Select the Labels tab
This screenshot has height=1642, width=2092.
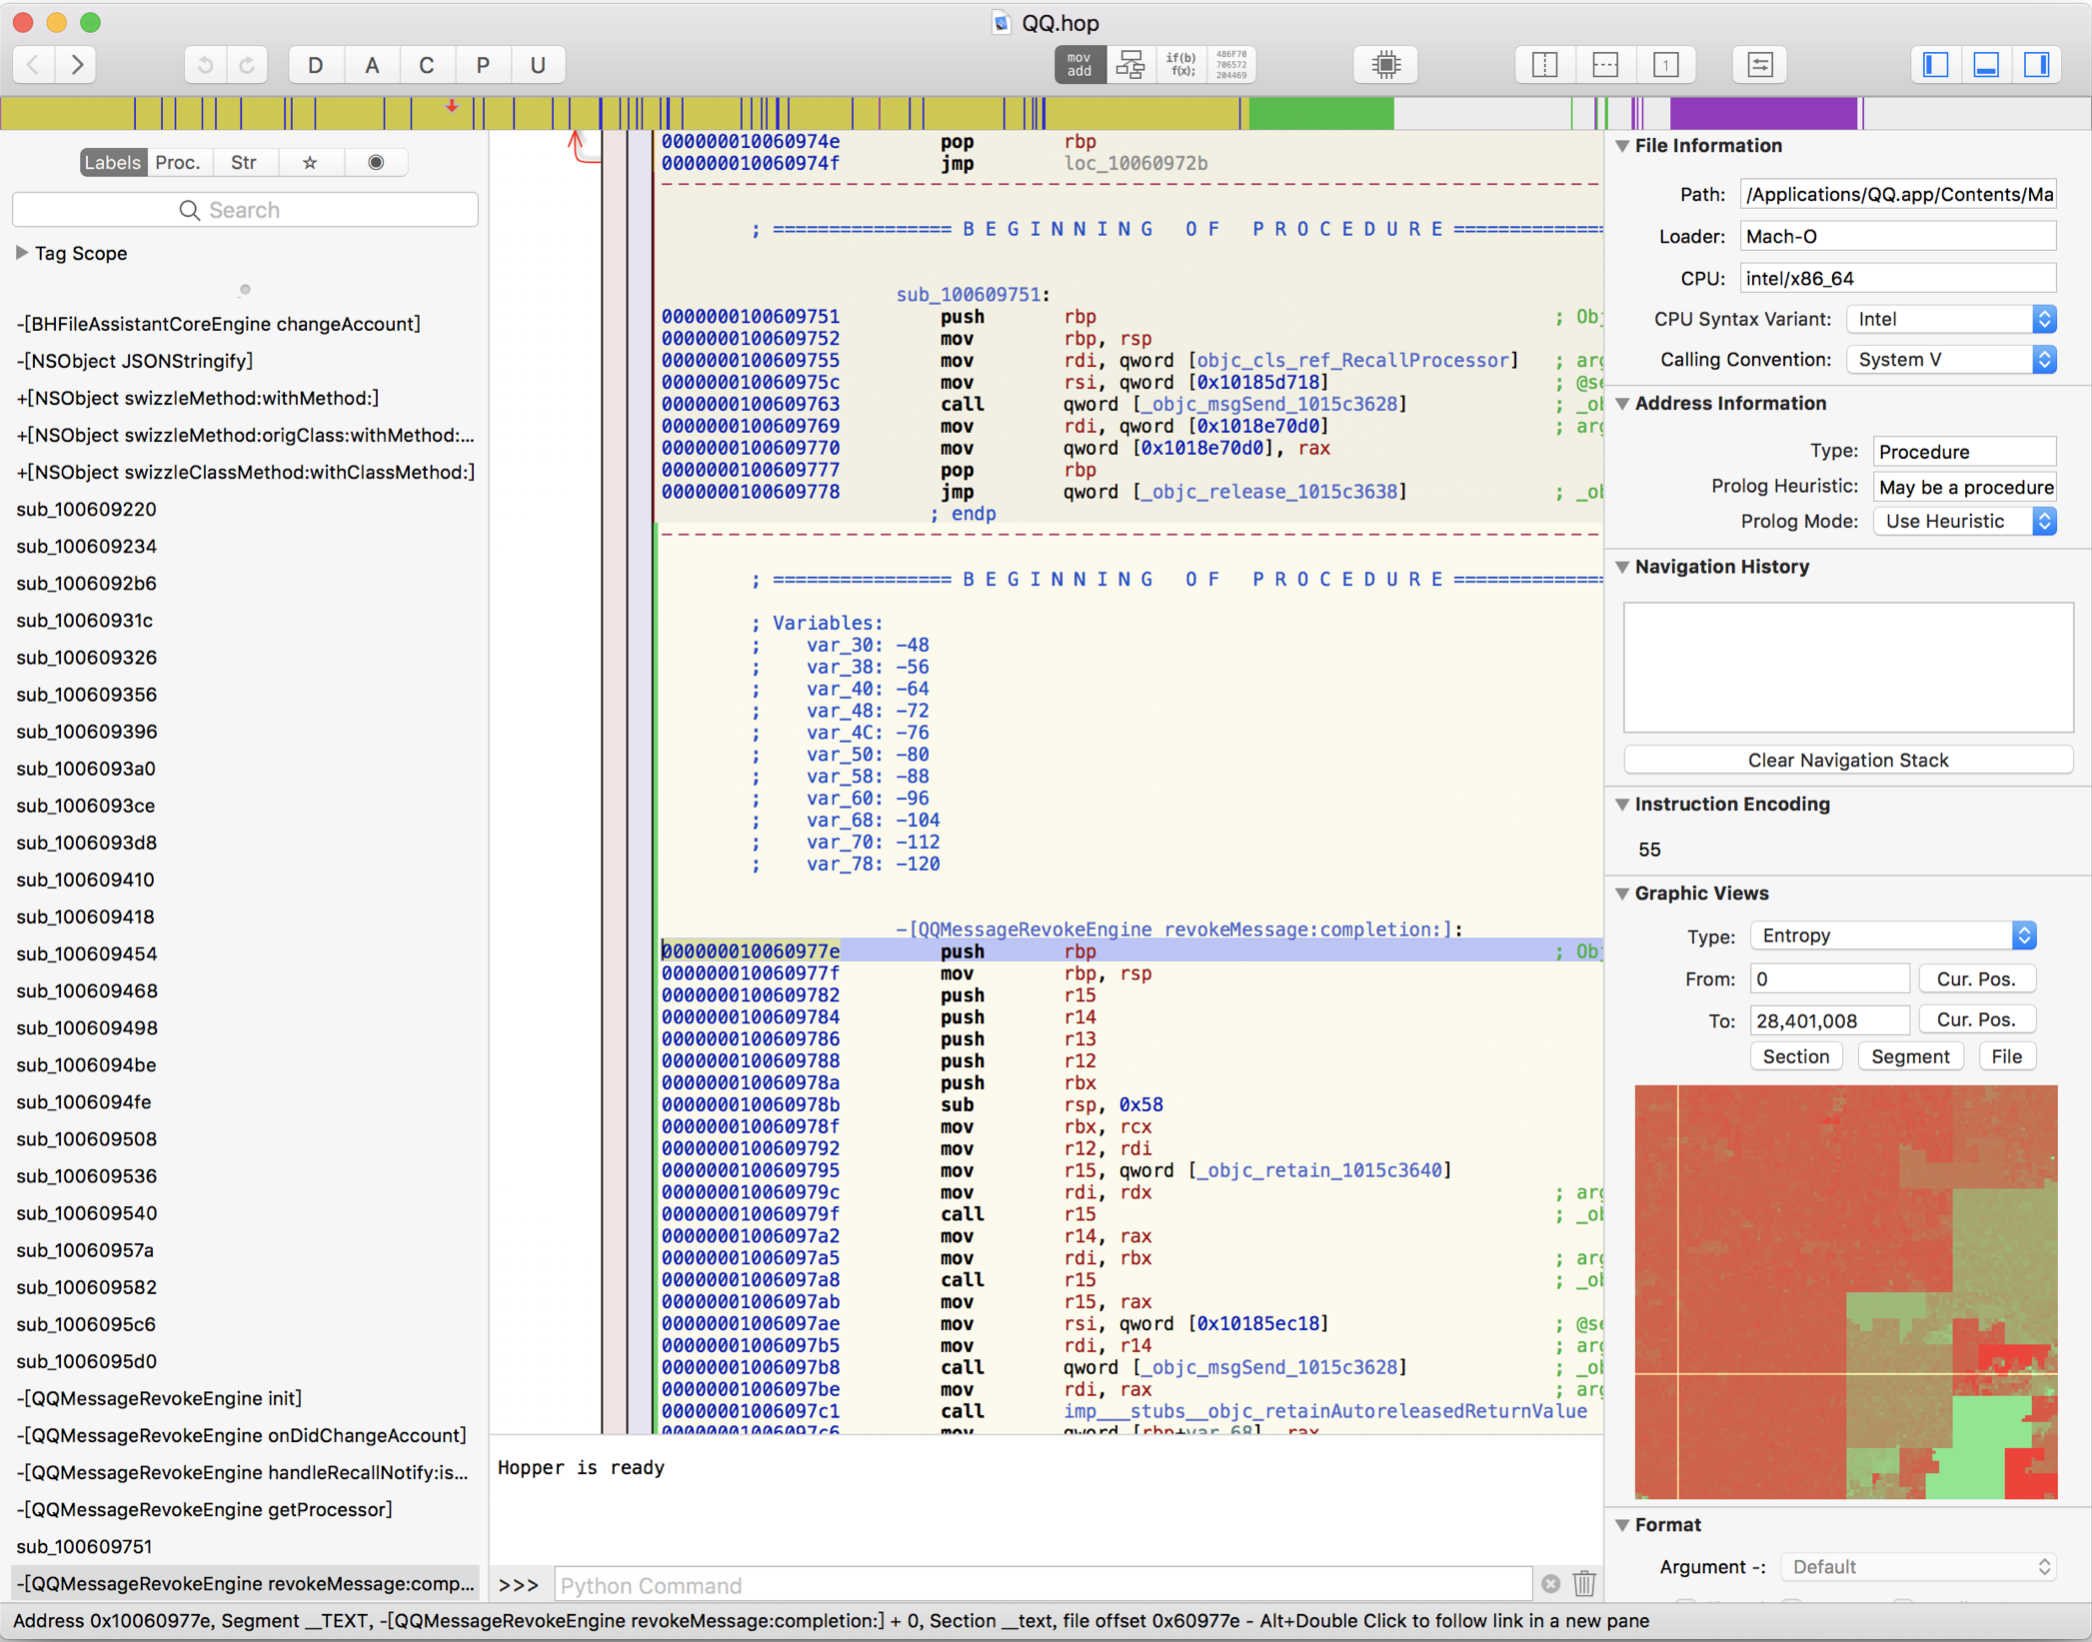click(112, 162)
